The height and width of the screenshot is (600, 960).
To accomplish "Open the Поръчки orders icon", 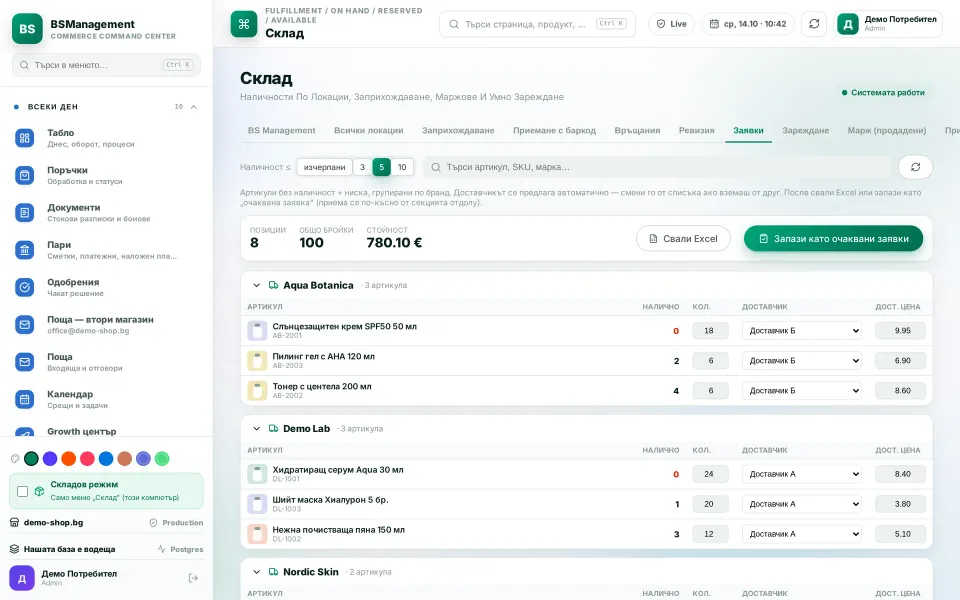I will pos(24,175).
